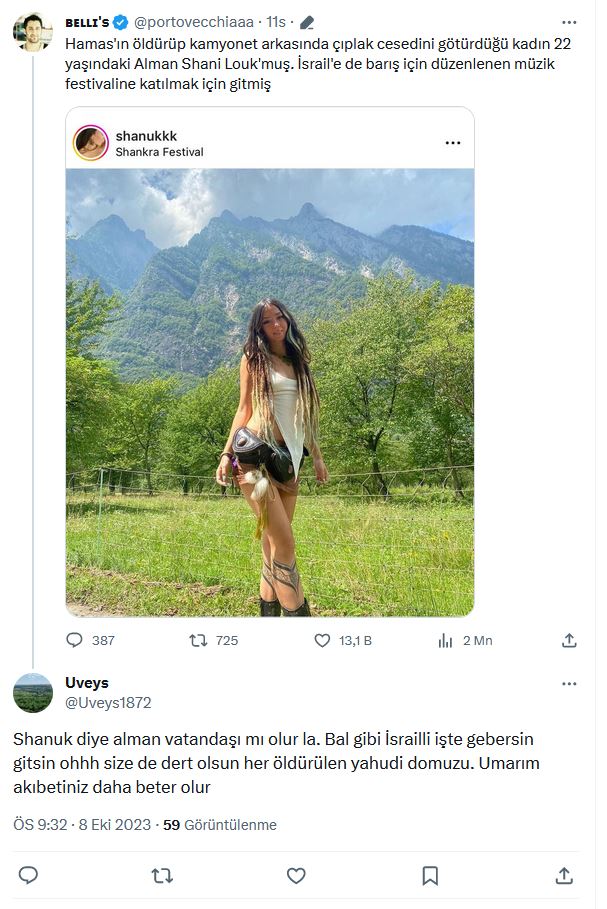The image size is (607, 909).
Task: Open Uveys landscape profile picture
Action: 32,693
